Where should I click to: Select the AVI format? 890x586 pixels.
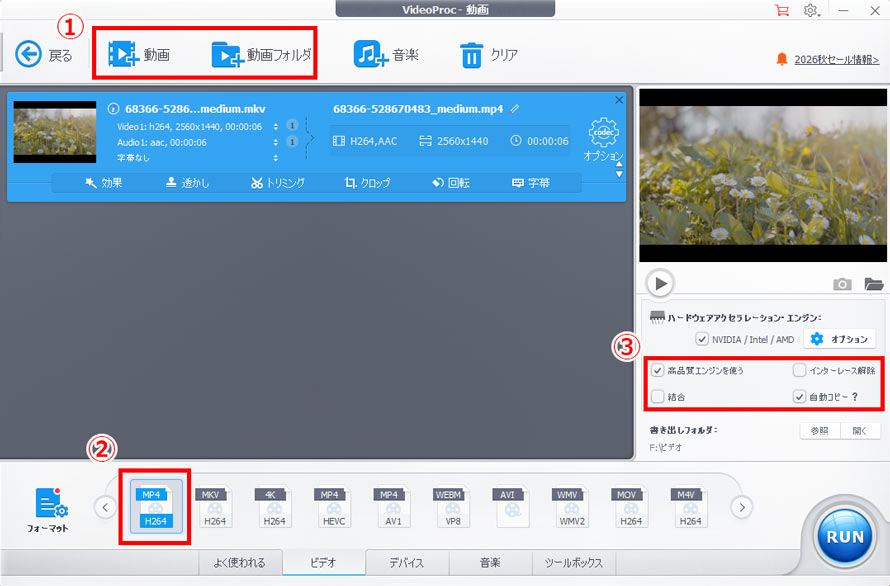[510, 507]
